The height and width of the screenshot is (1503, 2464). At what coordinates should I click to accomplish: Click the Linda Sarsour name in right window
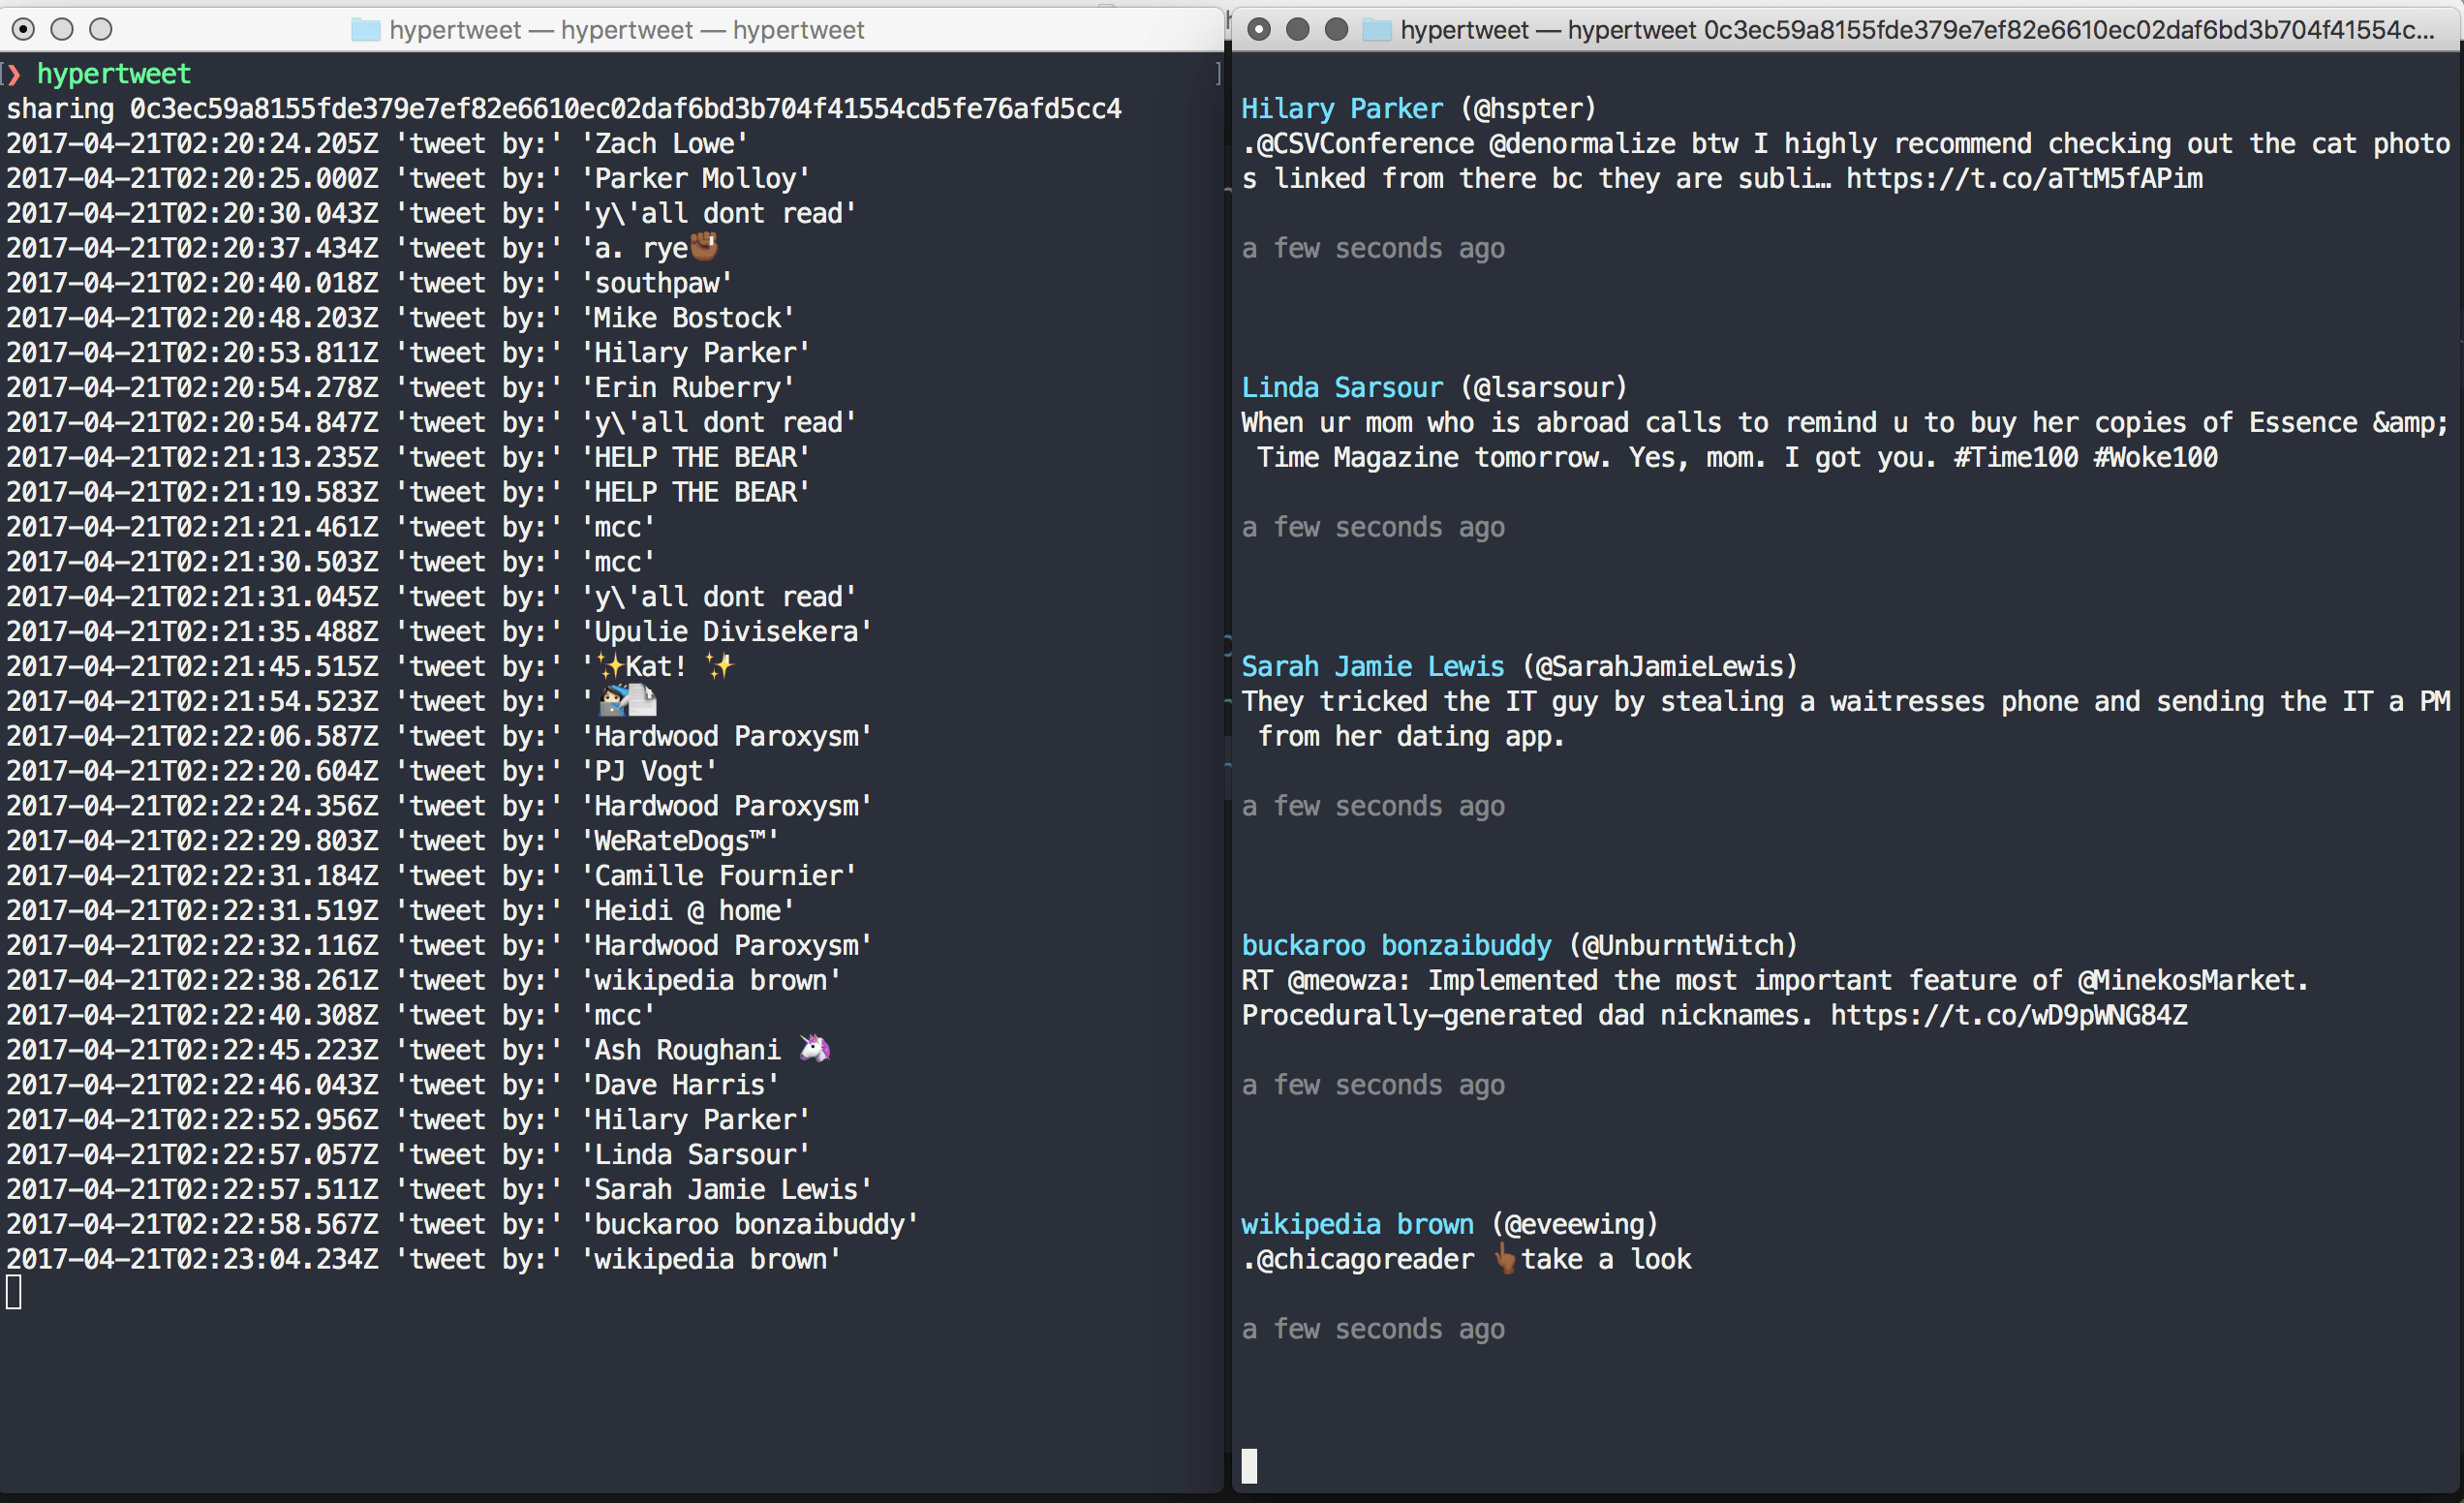[1342, 387]
